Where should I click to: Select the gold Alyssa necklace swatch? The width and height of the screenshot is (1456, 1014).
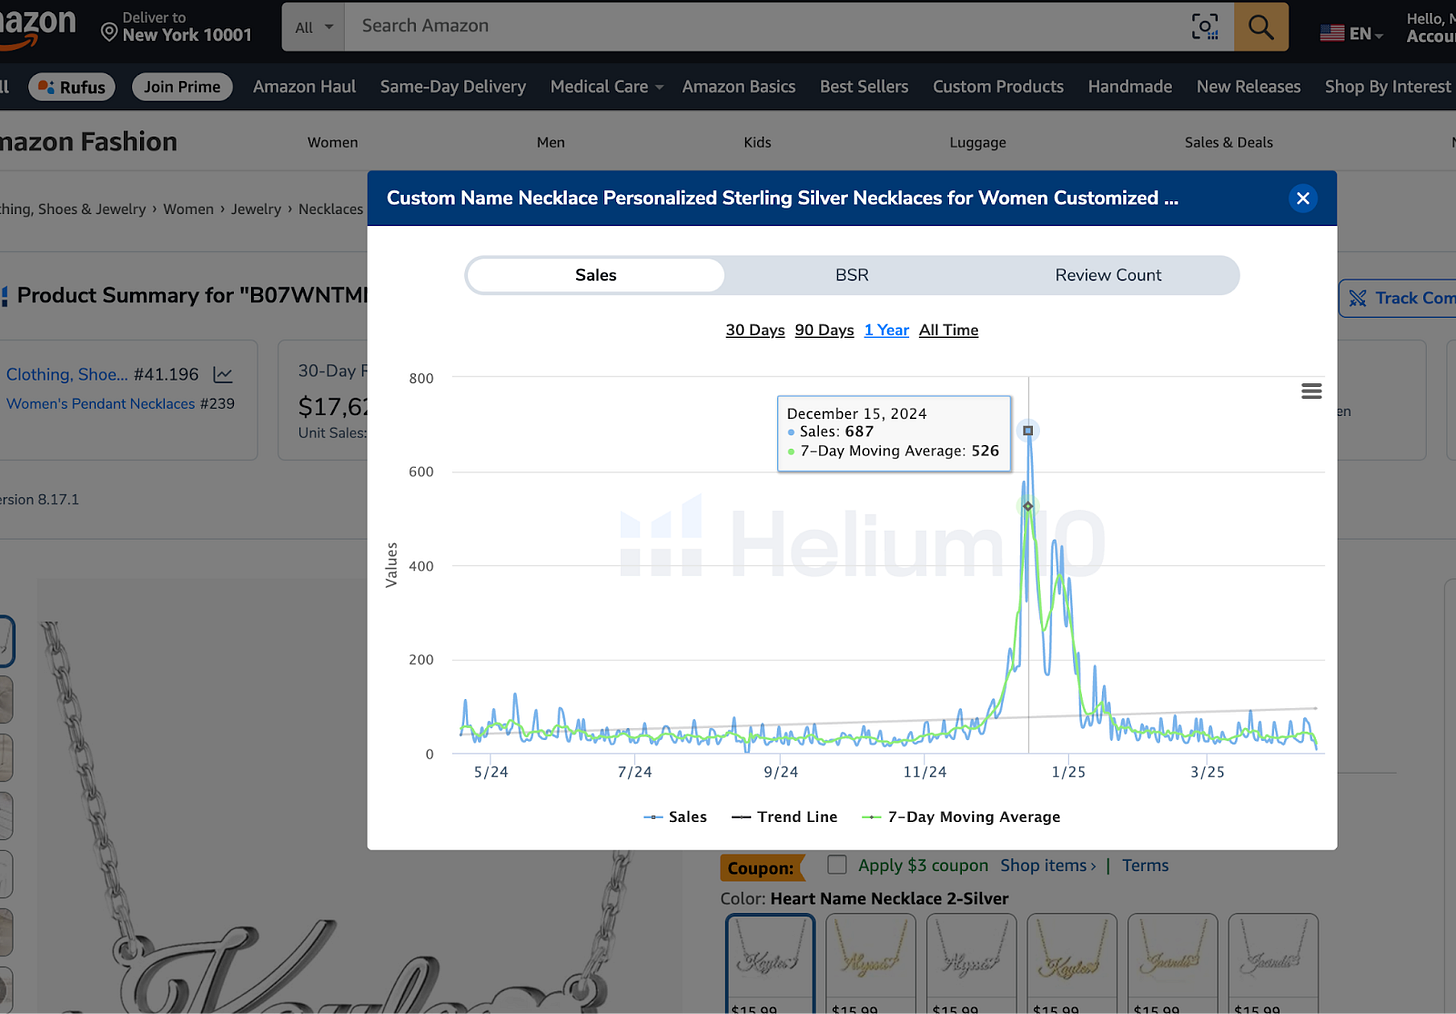coord(871,964)
